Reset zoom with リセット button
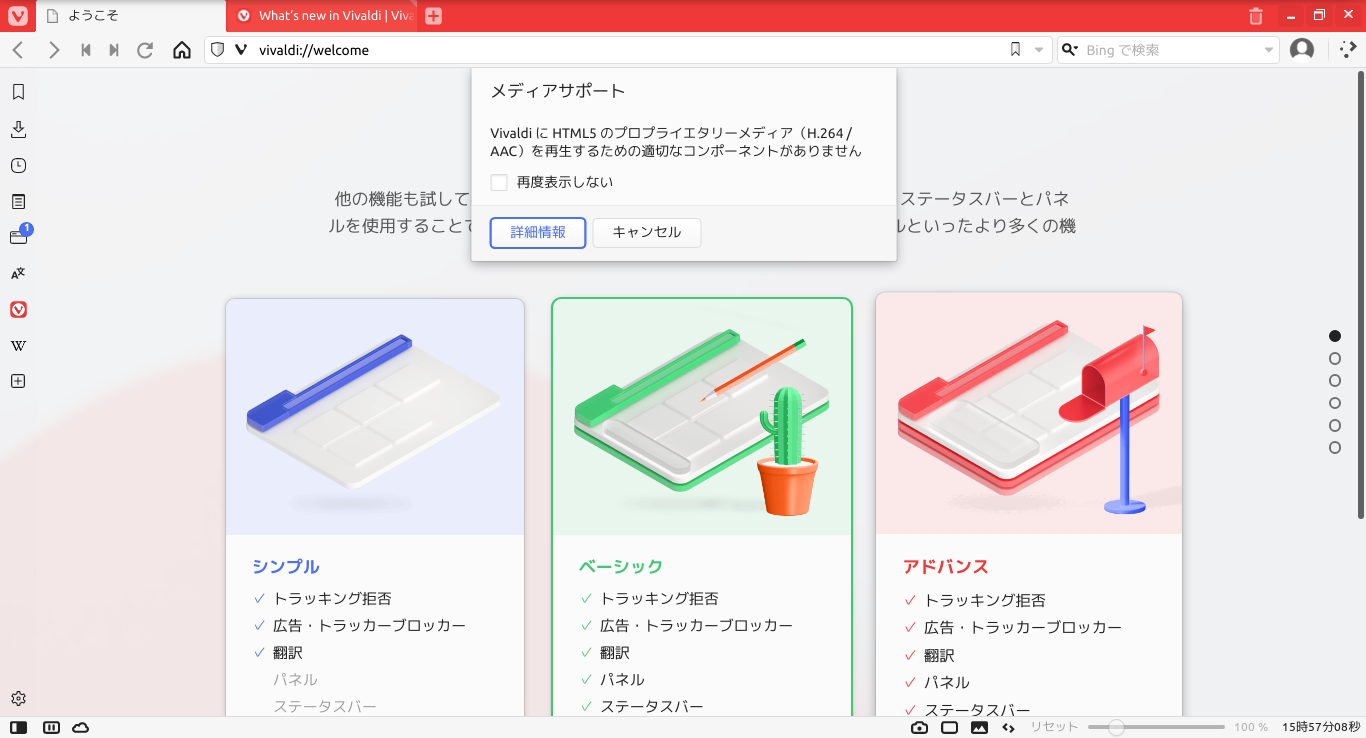 click(1054, 727)
